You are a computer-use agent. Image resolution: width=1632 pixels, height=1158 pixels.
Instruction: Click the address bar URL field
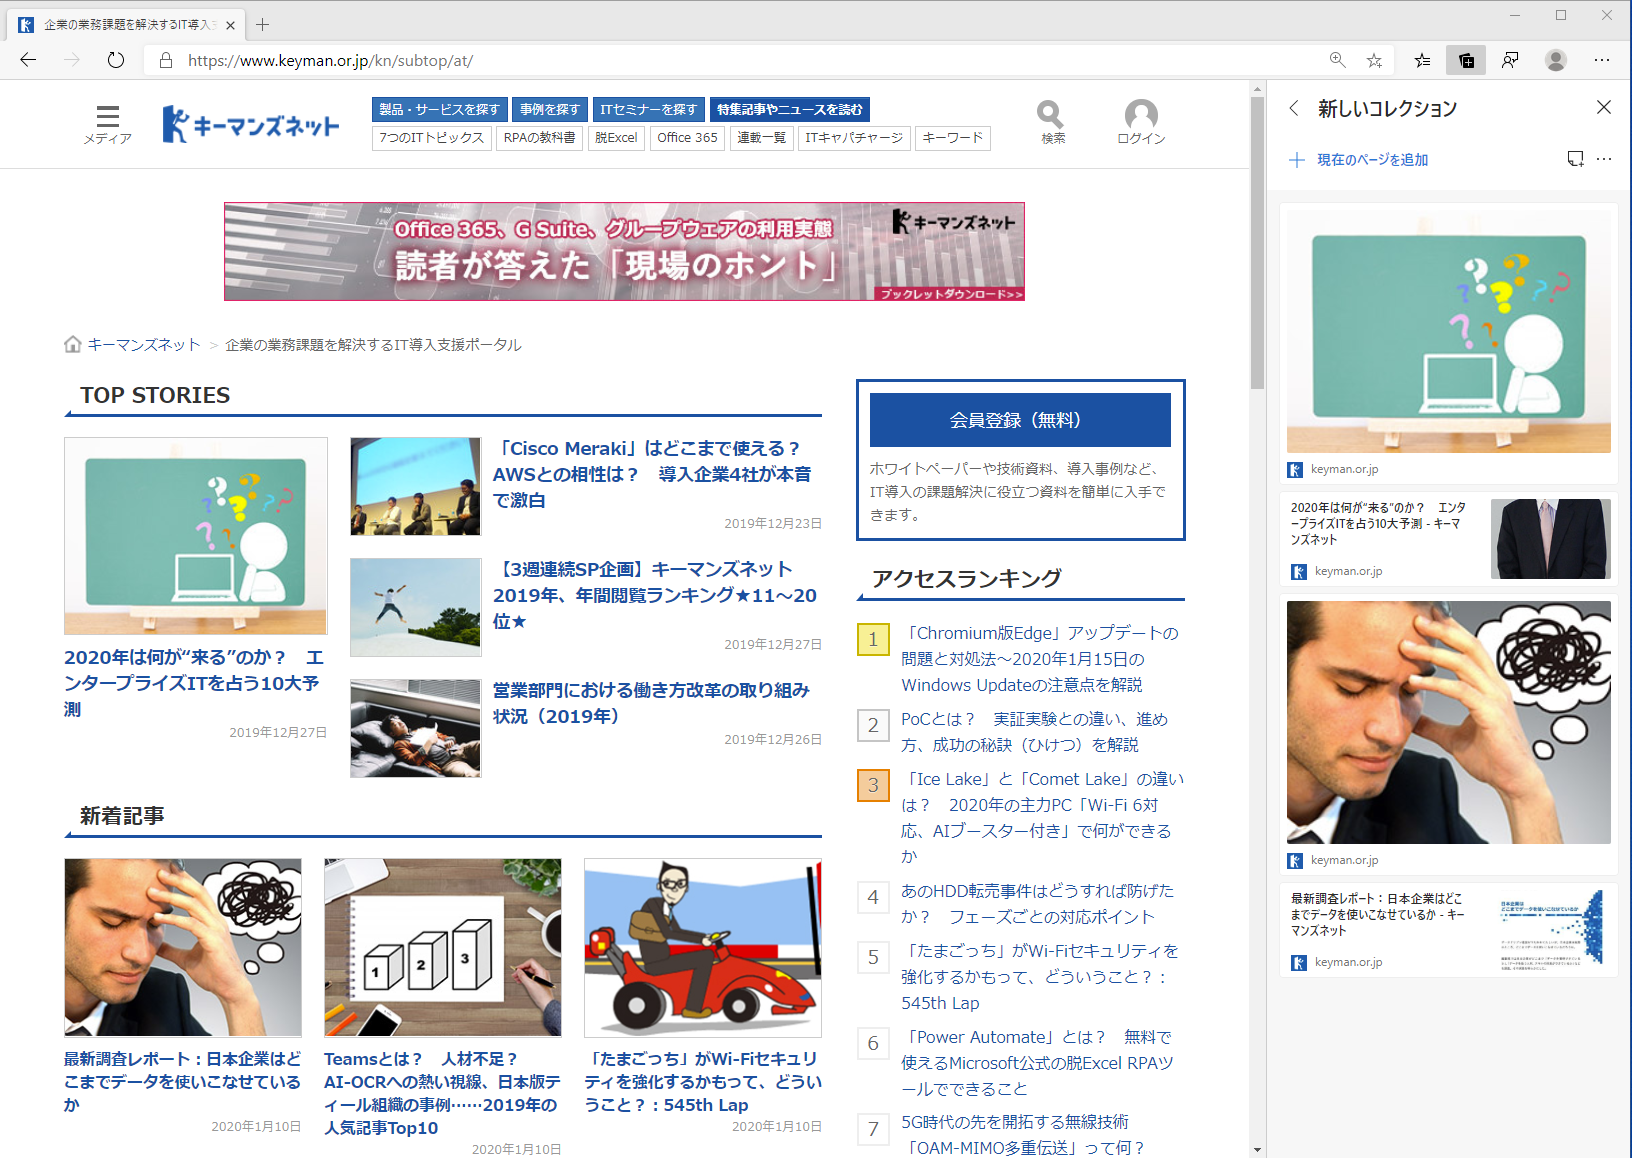click(740, 60)
